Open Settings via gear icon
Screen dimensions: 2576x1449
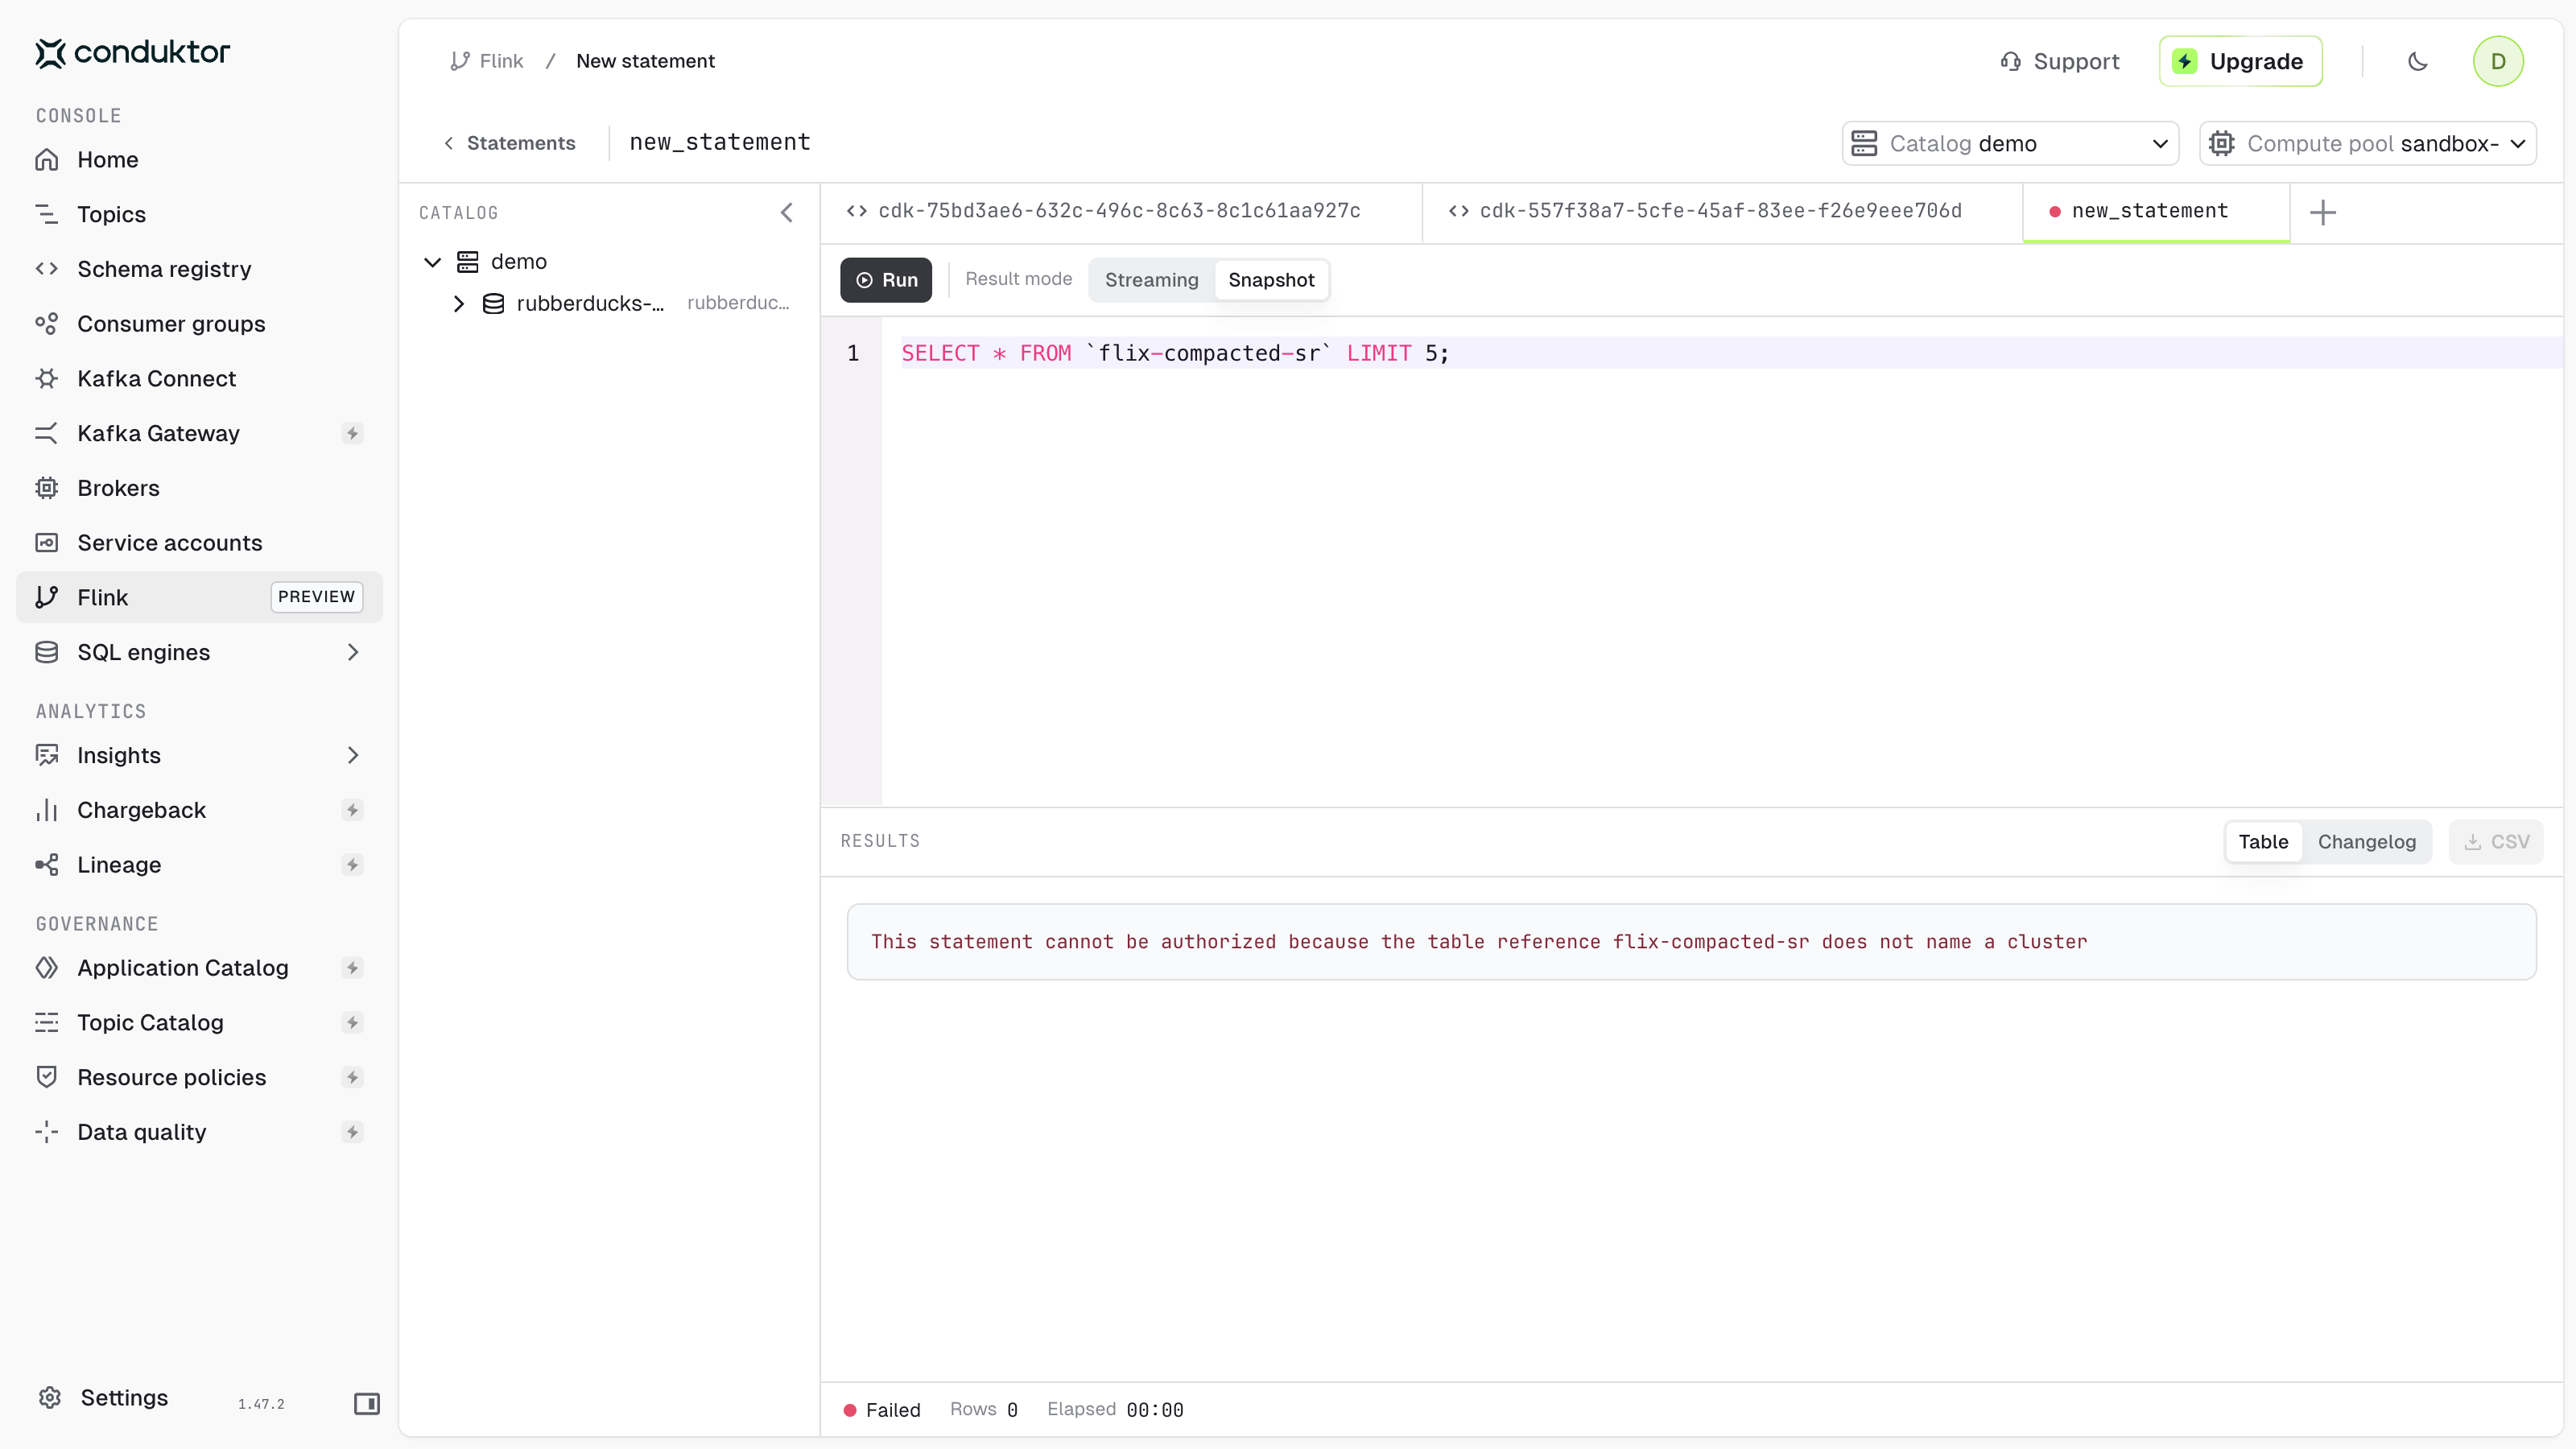pyautogui.click(x=50, y=1398)
